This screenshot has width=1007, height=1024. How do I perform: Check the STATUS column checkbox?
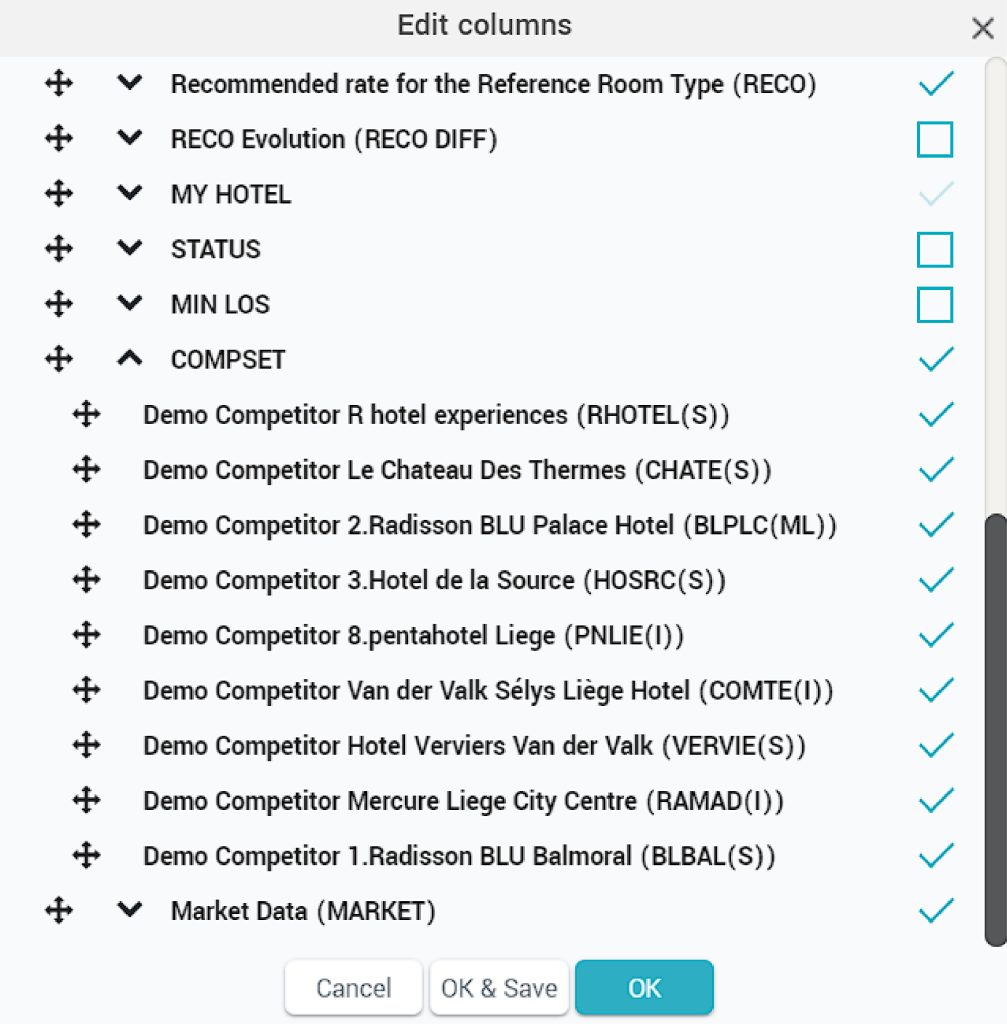pyautogui.click(x=935, y=249)
